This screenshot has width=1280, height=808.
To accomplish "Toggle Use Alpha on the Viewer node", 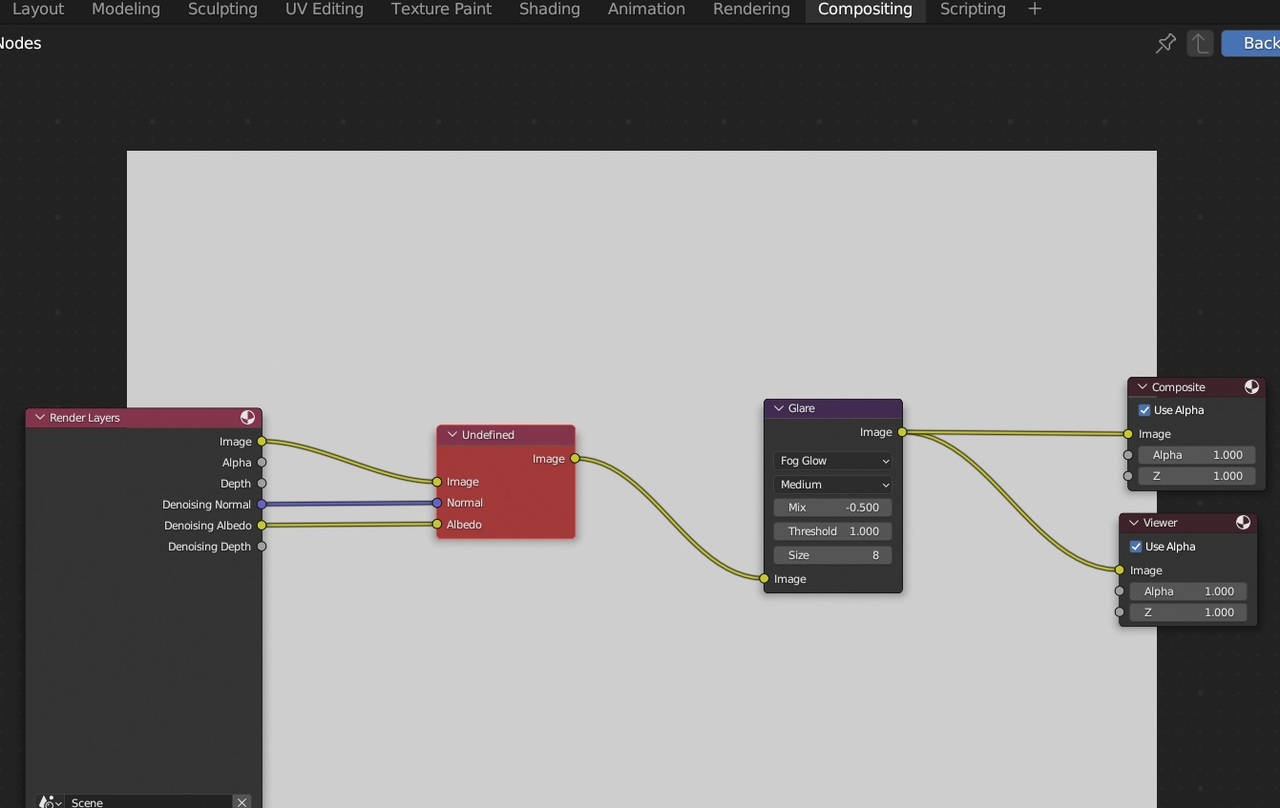I will 1136,546.
